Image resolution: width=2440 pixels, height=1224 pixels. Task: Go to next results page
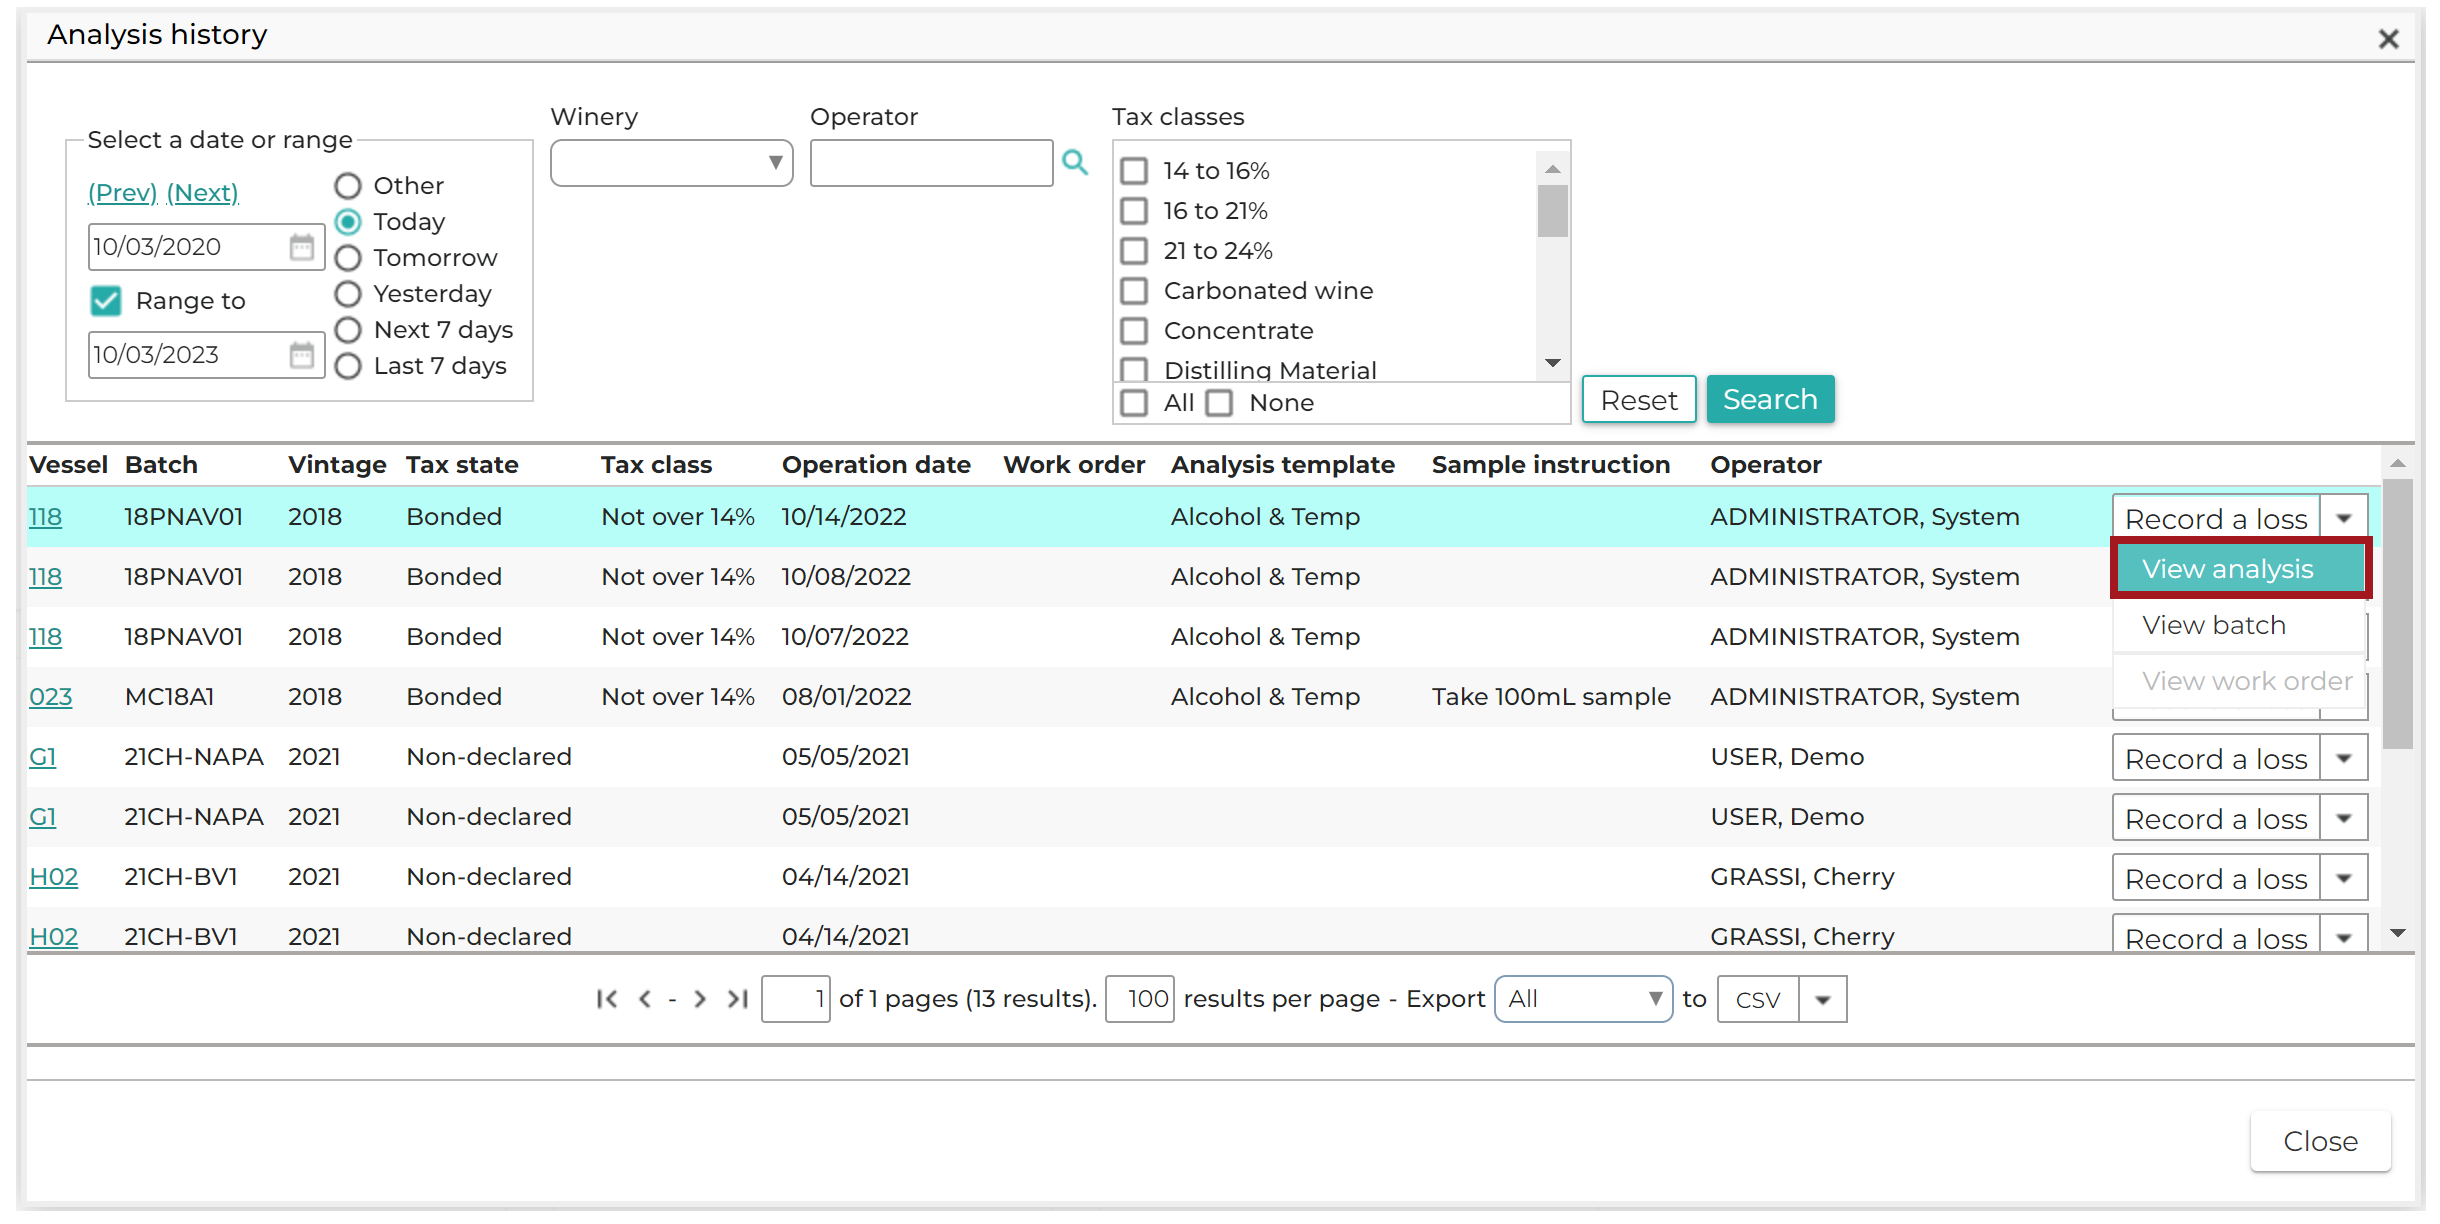[x=700, y=999]
